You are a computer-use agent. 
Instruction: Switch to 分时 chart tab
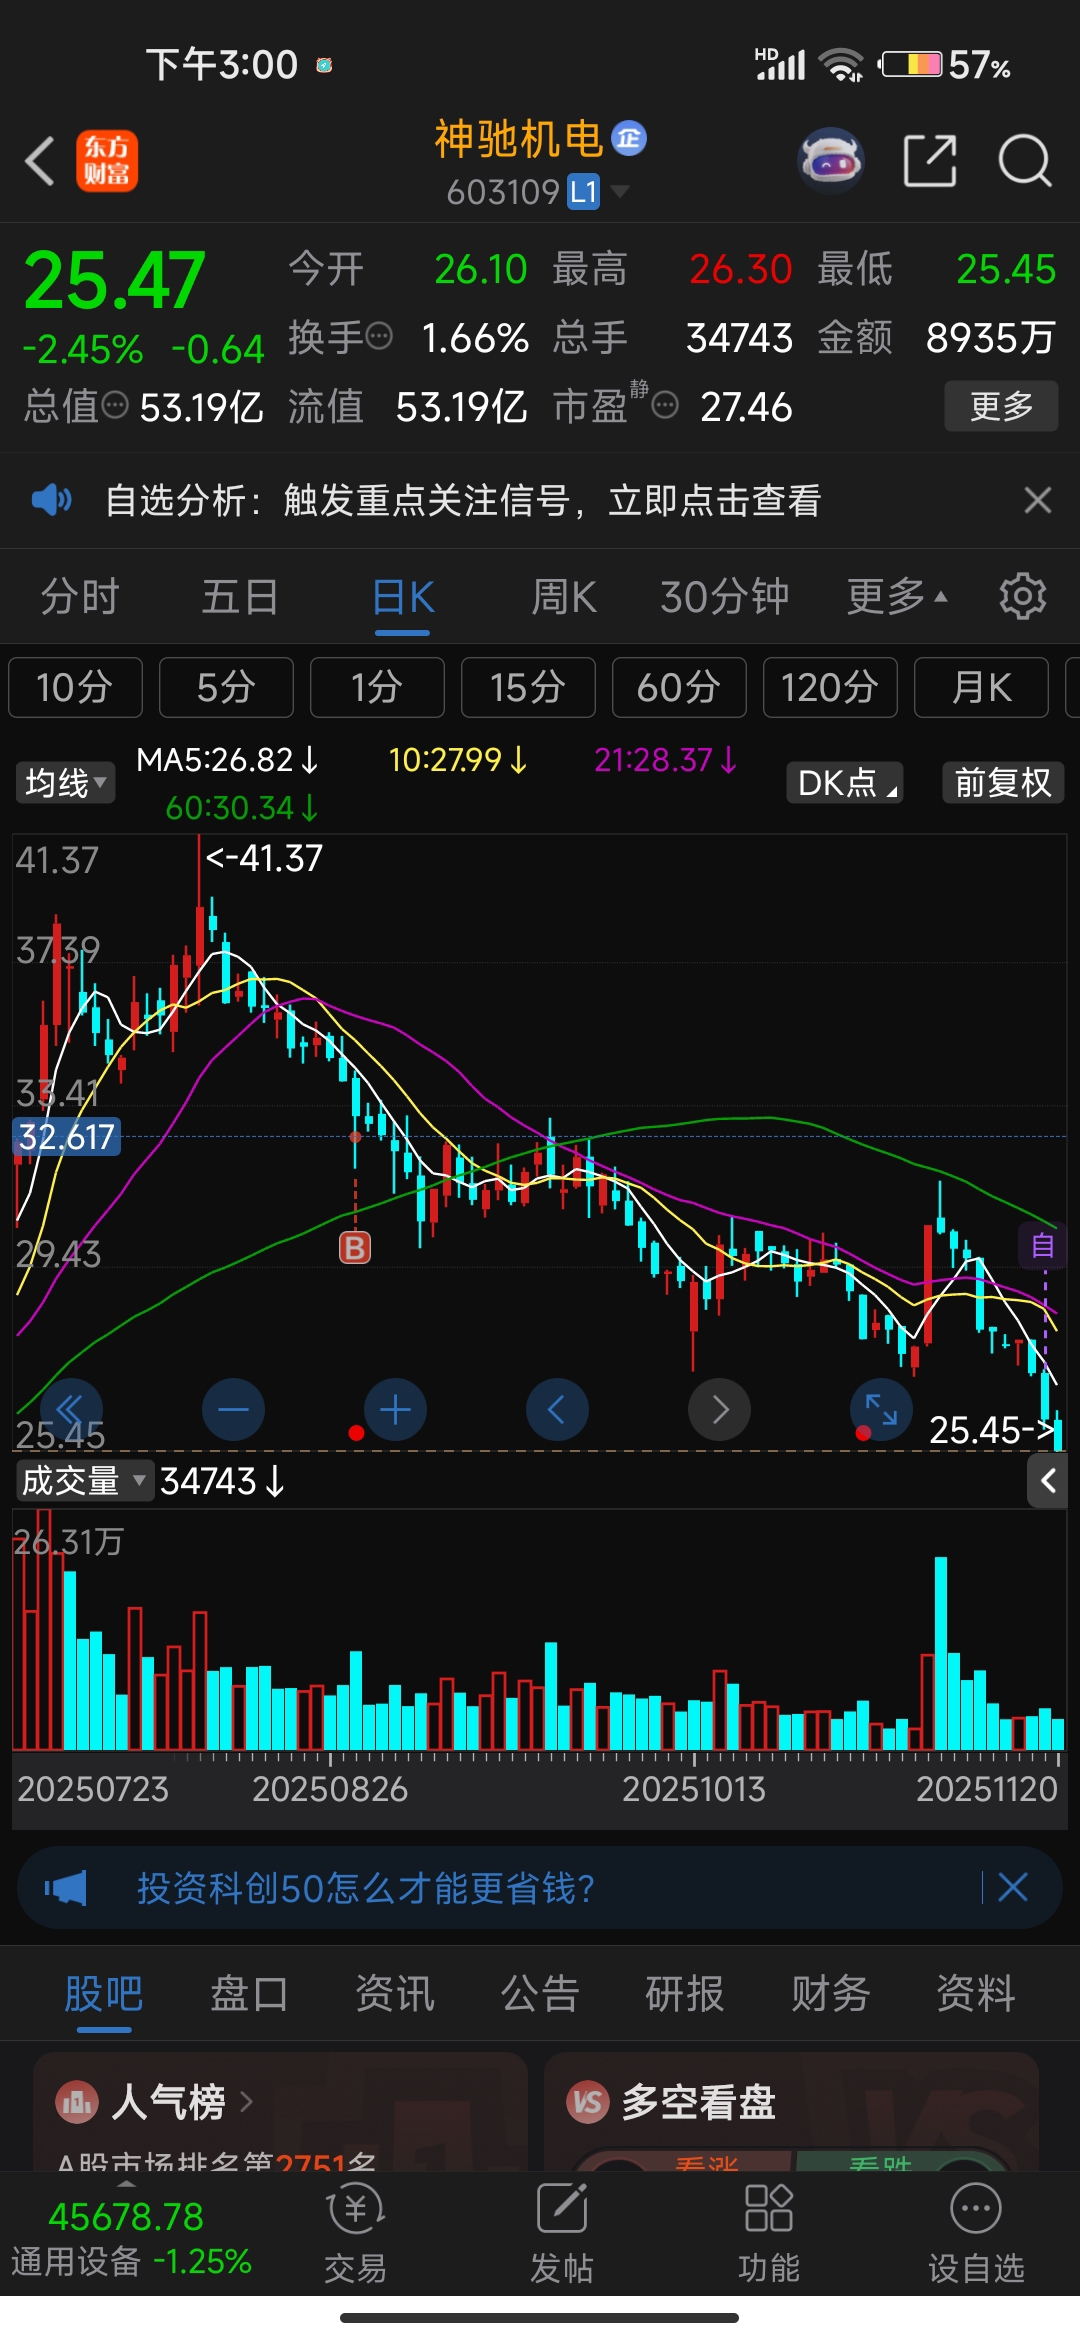coord(80,597)
